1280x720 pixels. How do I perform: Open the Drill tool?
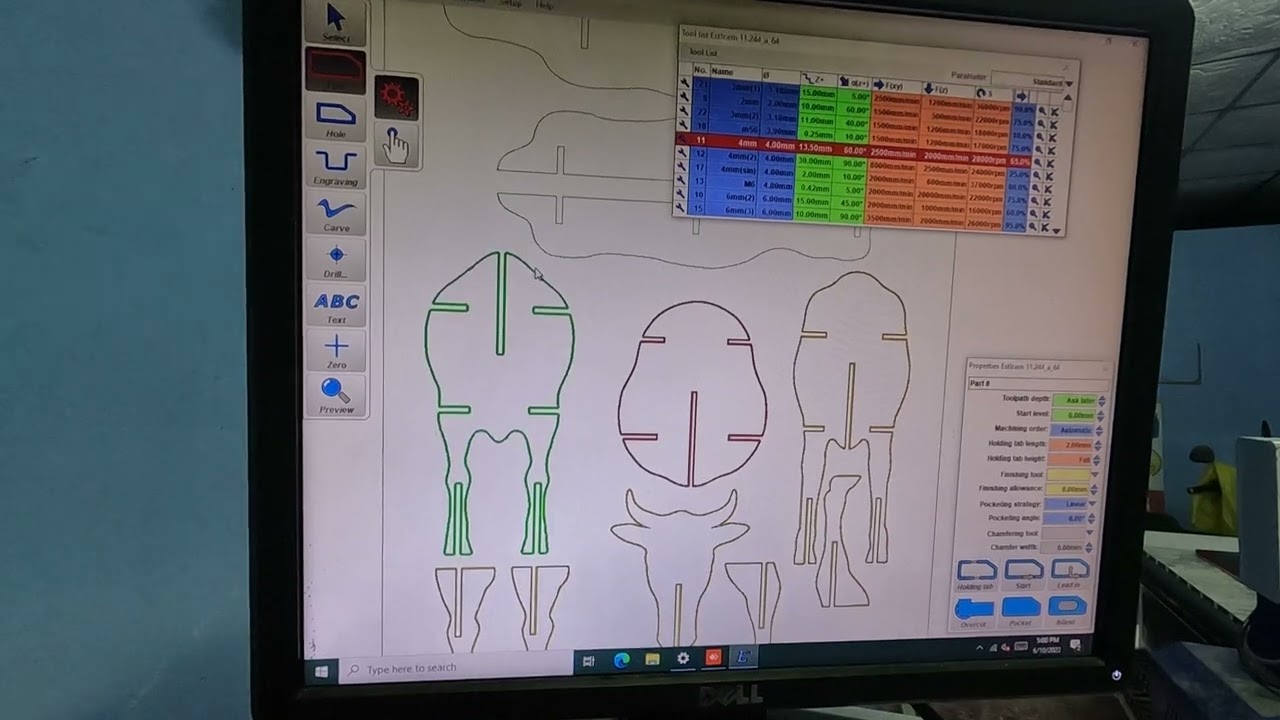336,259
